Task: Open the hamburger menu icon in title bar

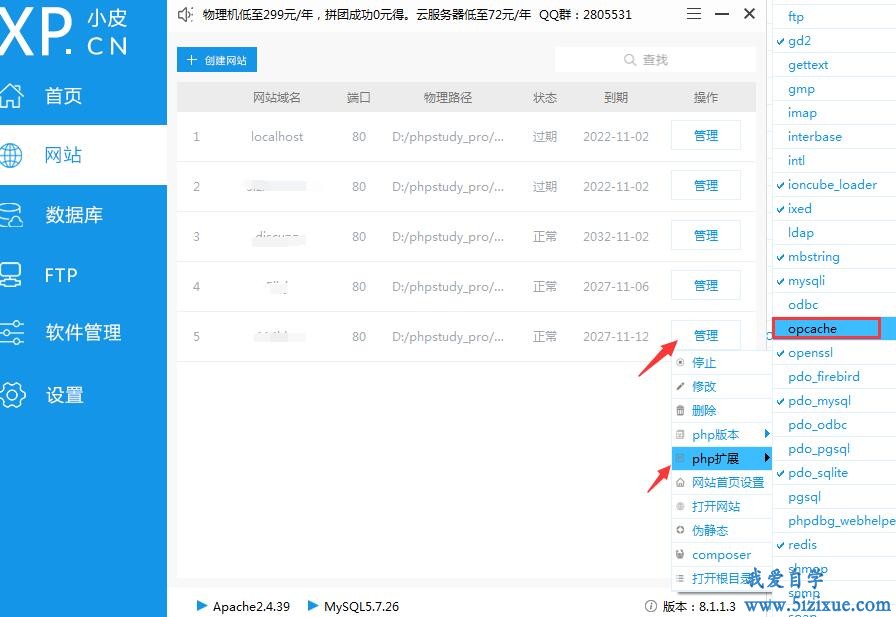Action: (x=694, y=14)
